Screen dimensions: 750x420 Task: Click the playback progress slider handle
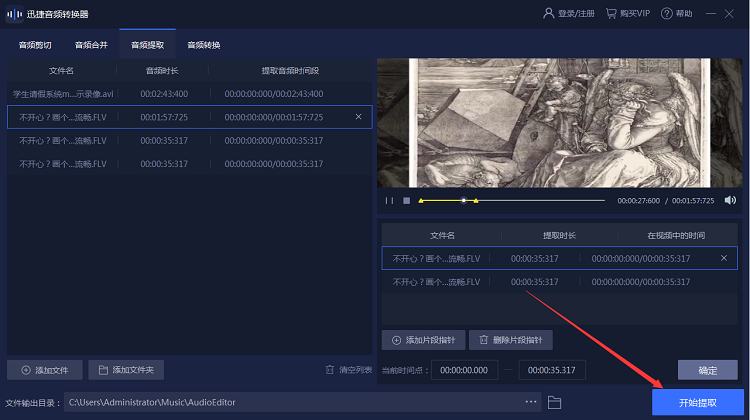(463, 200)
